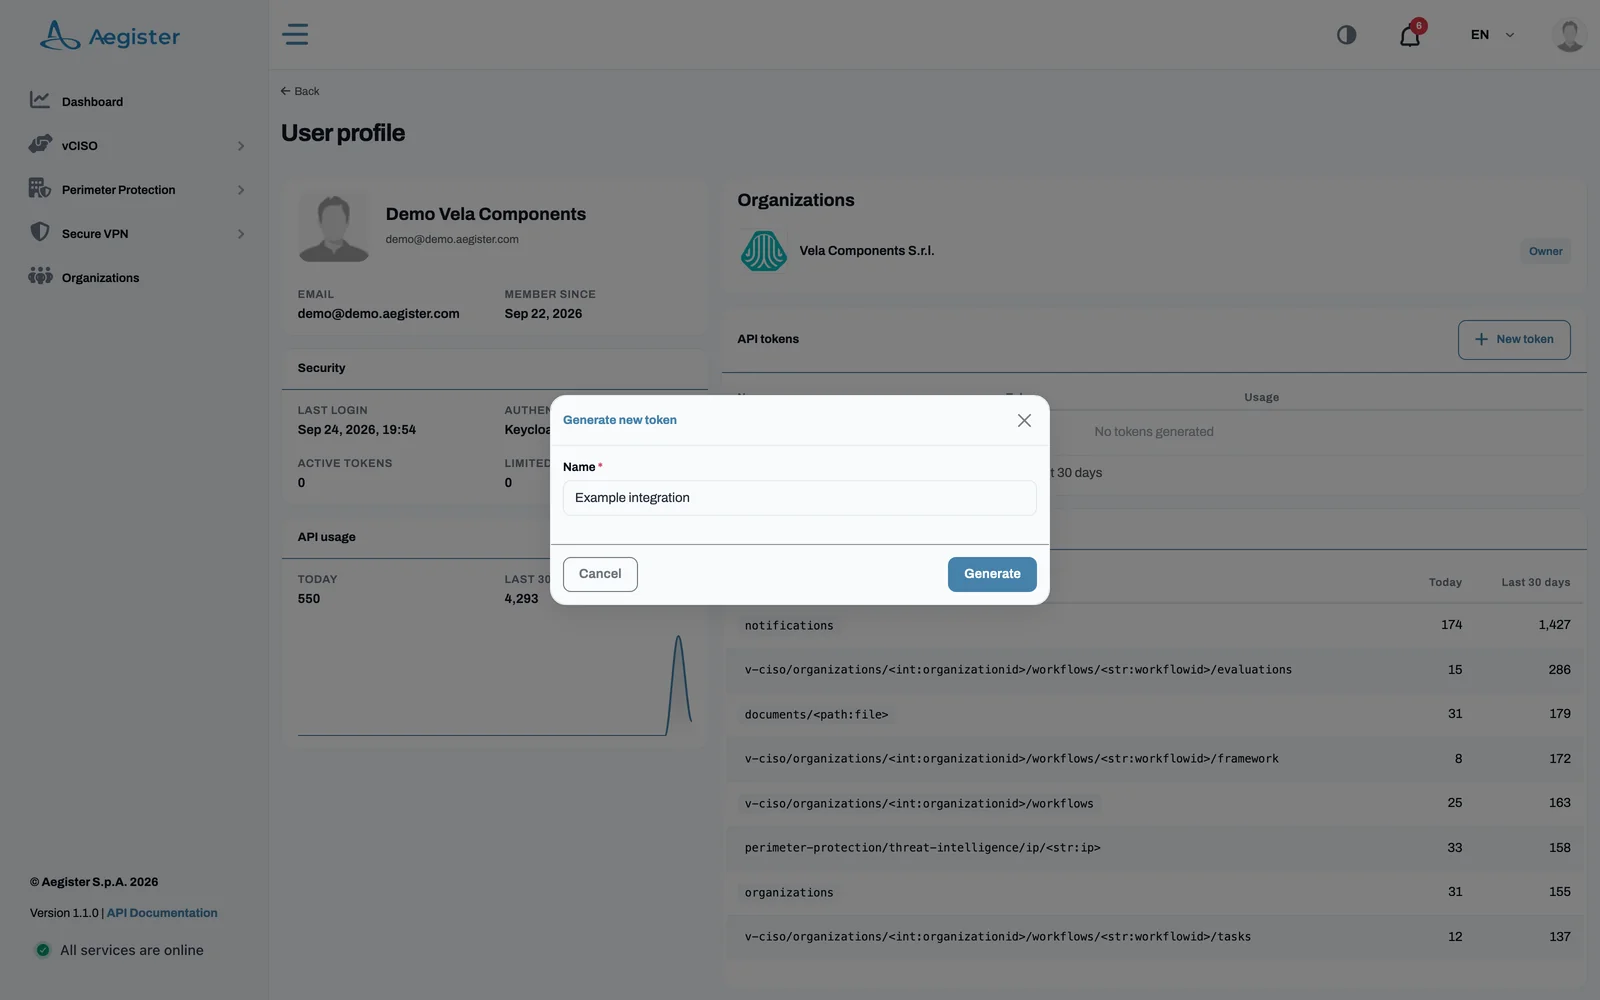
Task: Select the notifications endpoint row
Action: click(x=1155, y=625)
